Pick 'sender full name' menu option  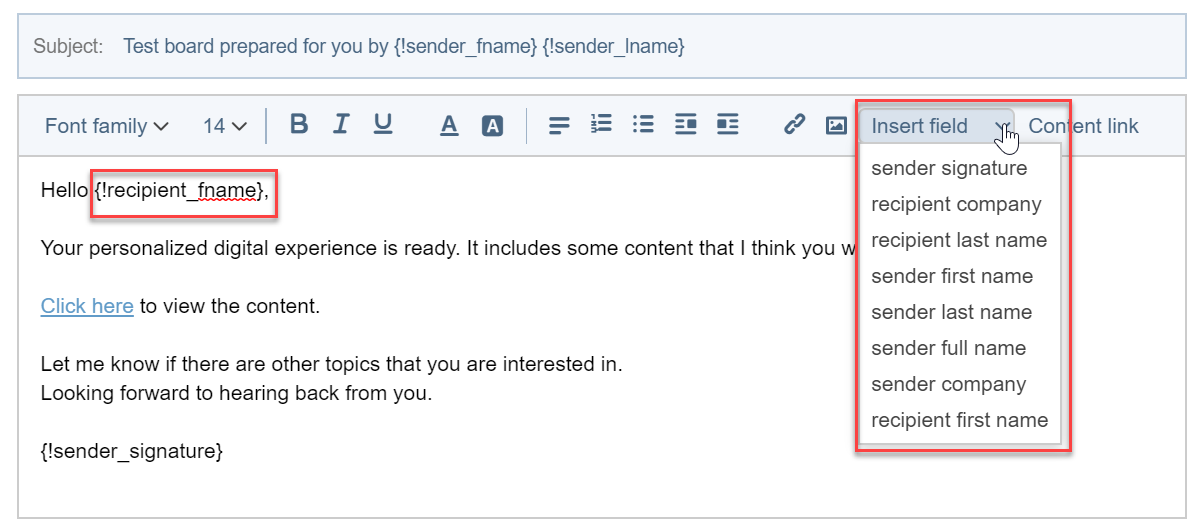pos(948,348)
